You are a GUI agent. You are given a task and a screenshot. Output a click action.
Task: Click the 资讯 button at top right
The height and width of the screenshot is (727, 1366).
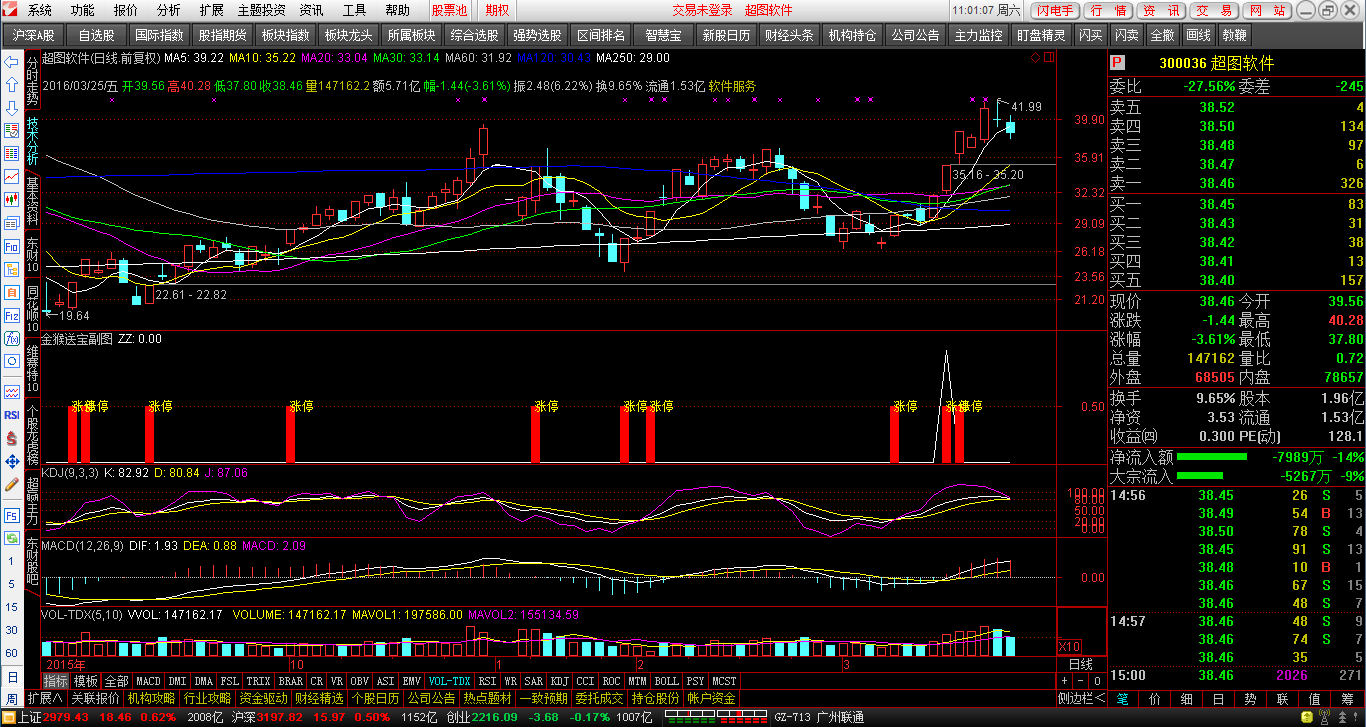[1161, 10]
